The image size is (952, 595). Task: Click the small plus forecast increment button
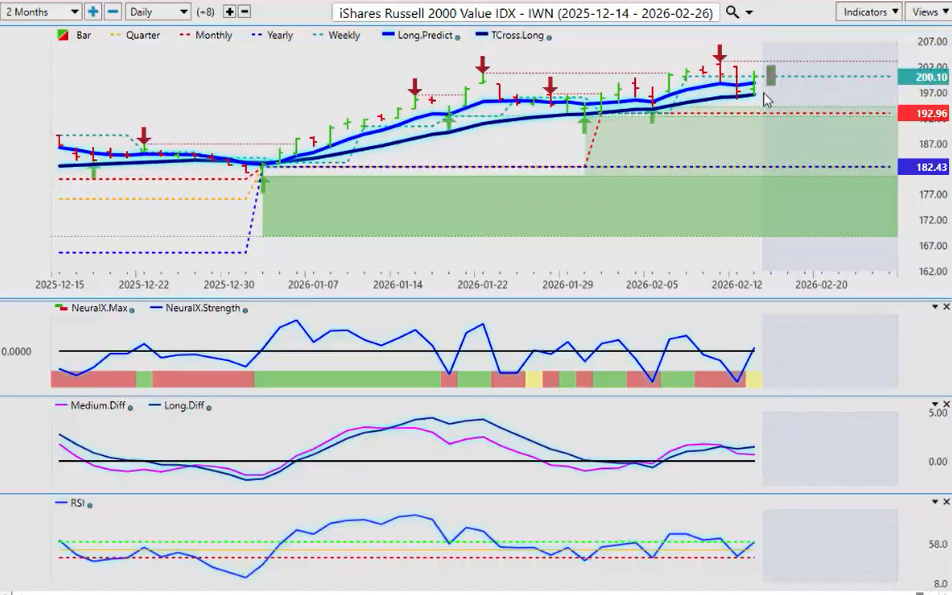[x=229, y=11]
